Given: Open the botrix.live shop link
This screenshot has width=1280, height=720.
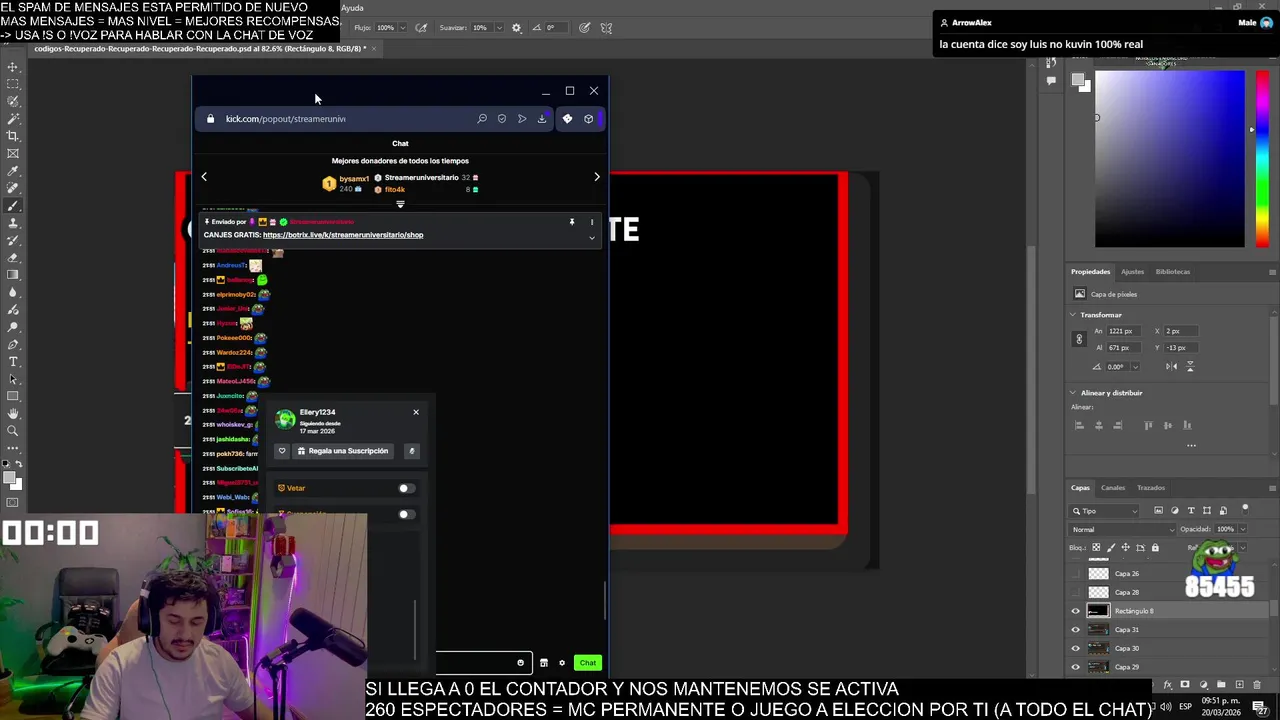Looking at the screenshot, I should point(343,235).
